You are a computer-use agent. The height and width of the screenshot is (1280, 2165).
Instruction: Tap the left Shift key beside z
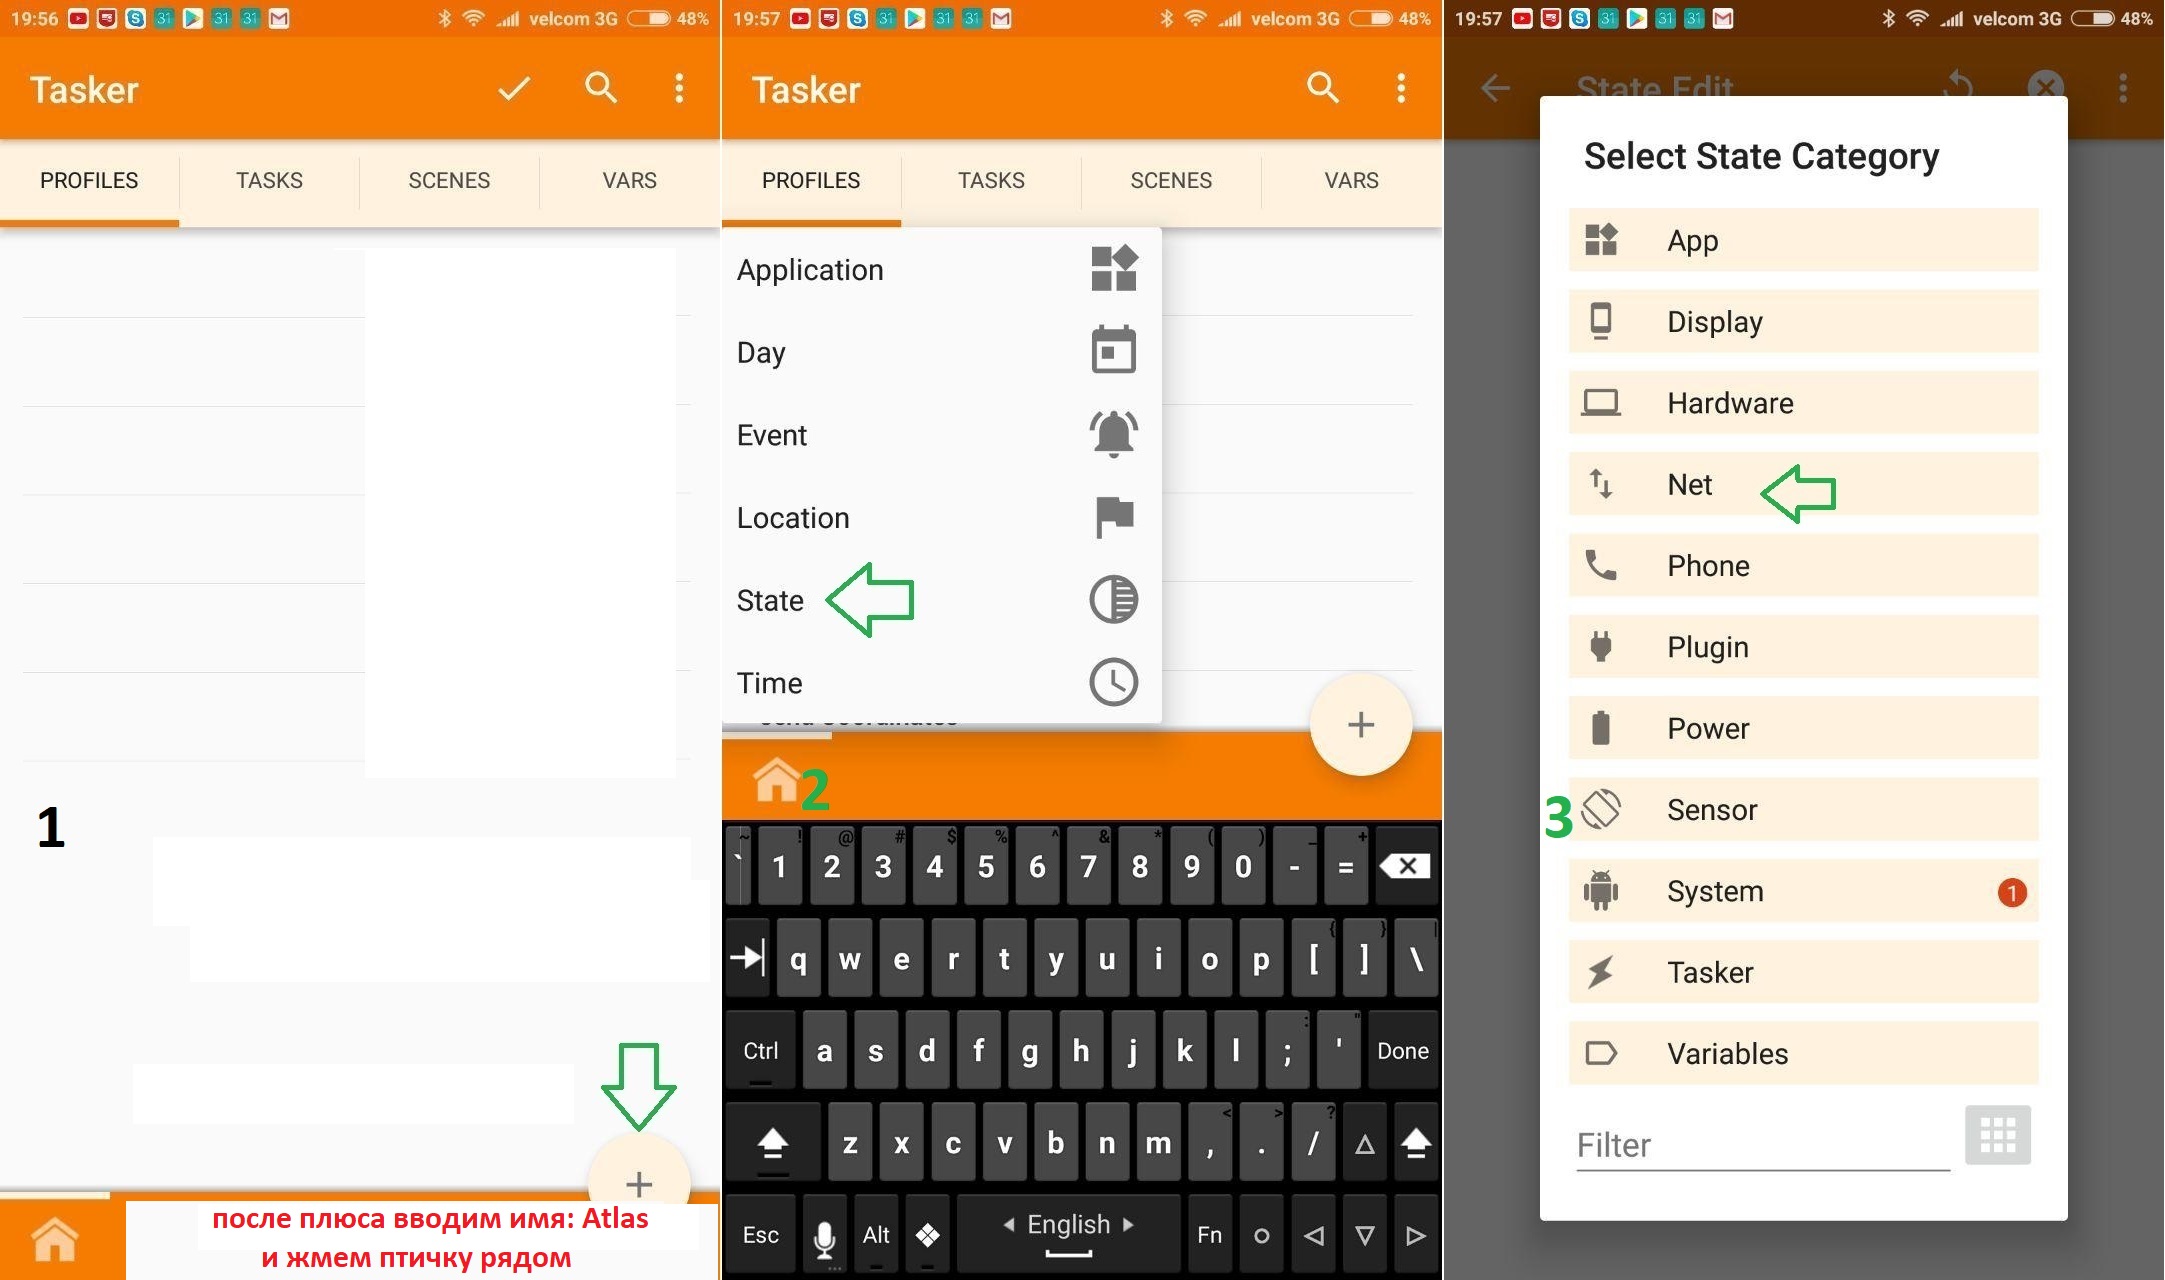[x=773, y=1142]
